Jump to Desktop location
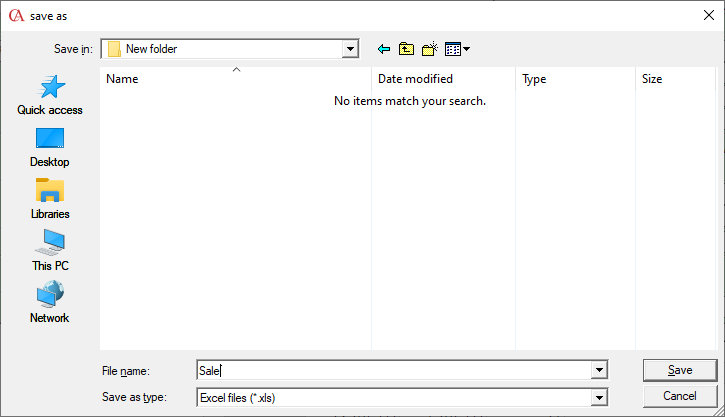Viewport: 725px width, 417px height. tap(50, 147)
